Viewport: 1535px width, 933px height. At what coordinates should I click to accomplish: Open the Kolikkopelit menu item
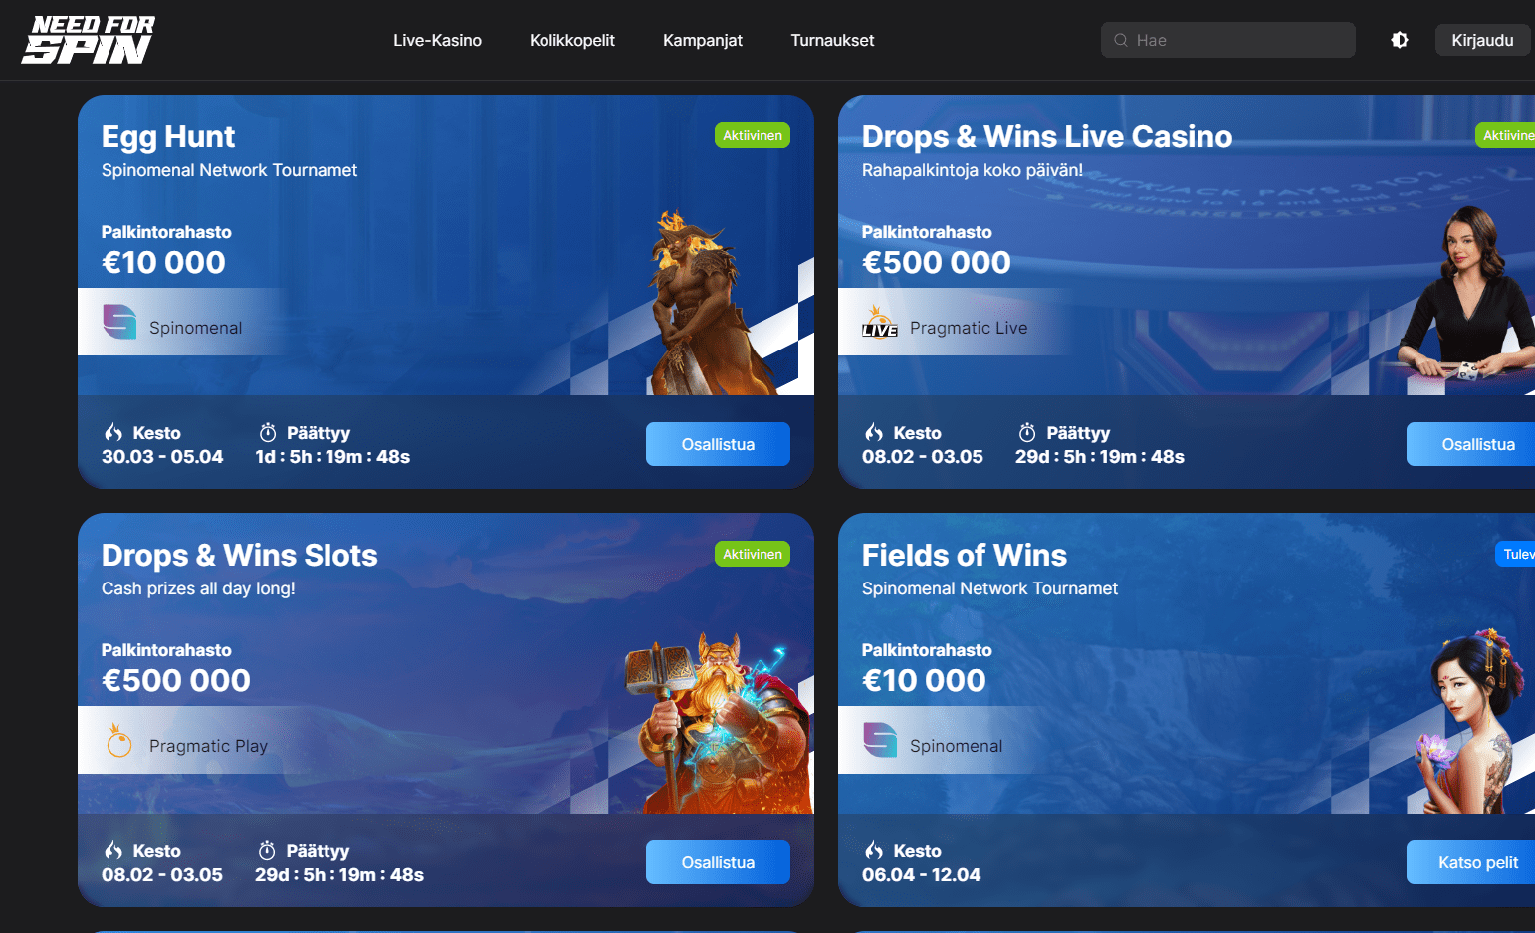pyautogui.click(x=572, y=40)
